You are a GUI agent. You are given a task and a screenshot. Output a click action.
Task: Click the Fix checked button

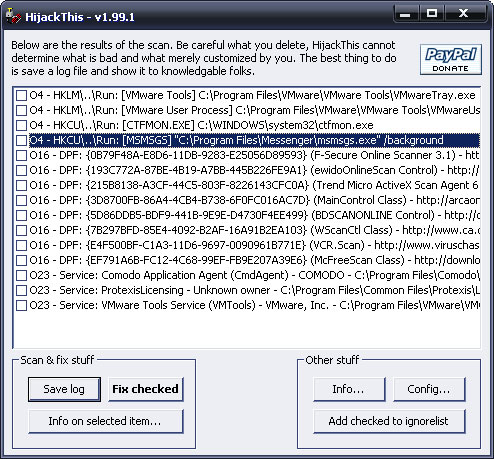[145, 389]
